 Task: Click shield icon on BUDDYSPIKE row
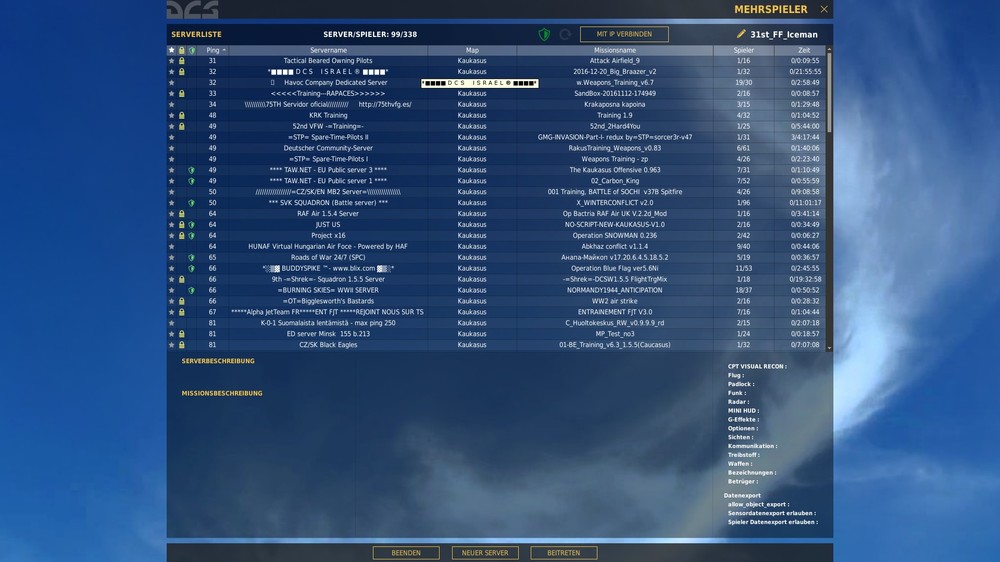tap(191, 269)
